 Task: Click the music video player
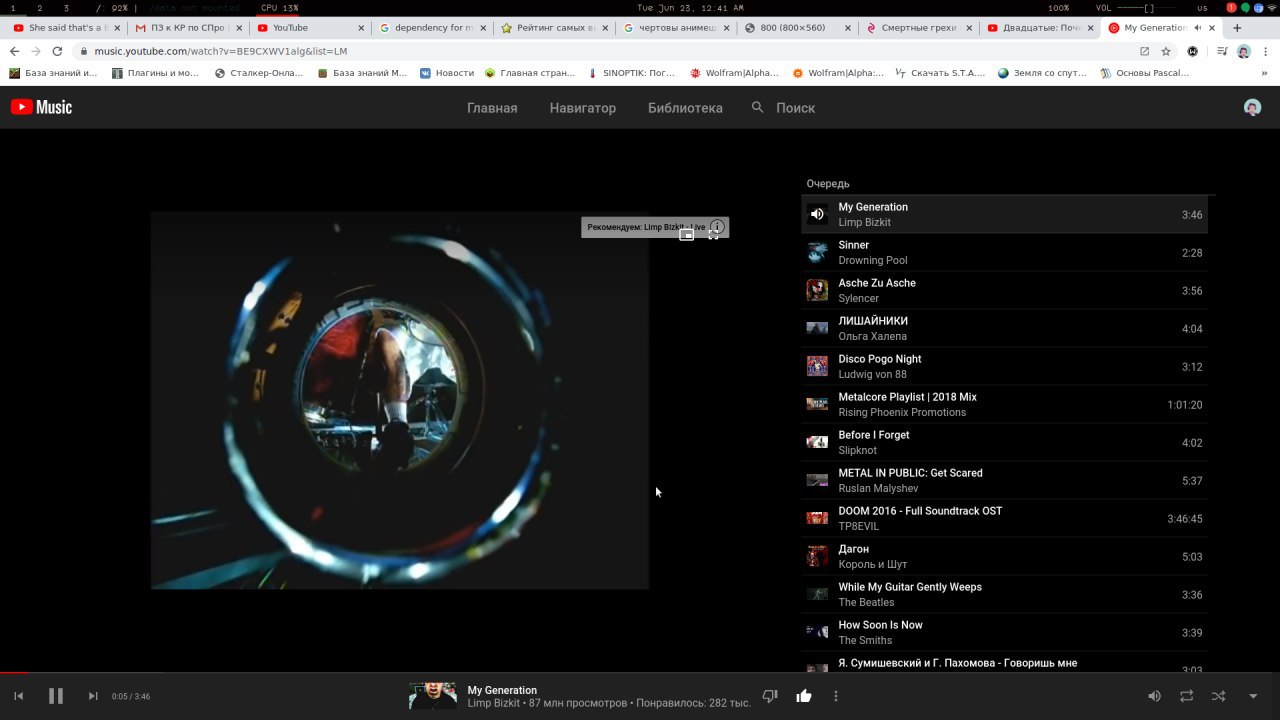point(400,400)
